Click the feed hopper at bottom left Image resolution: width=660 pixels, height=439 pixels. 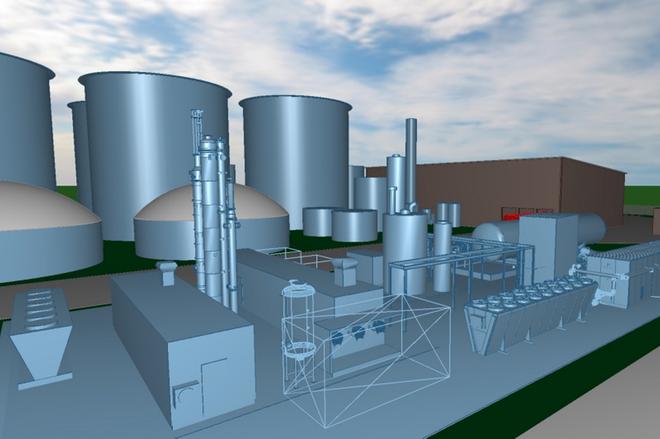pyautogui.click(x=40, y=335)
